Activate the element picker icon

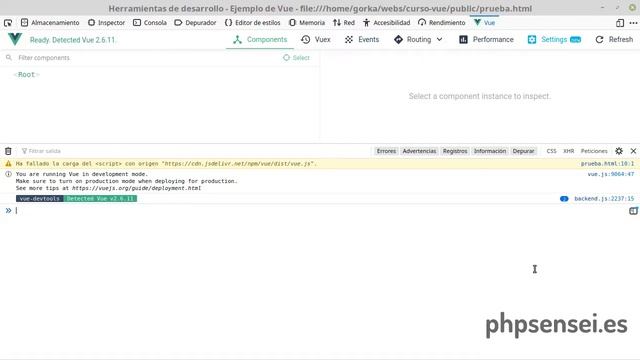tap(8, 23)
